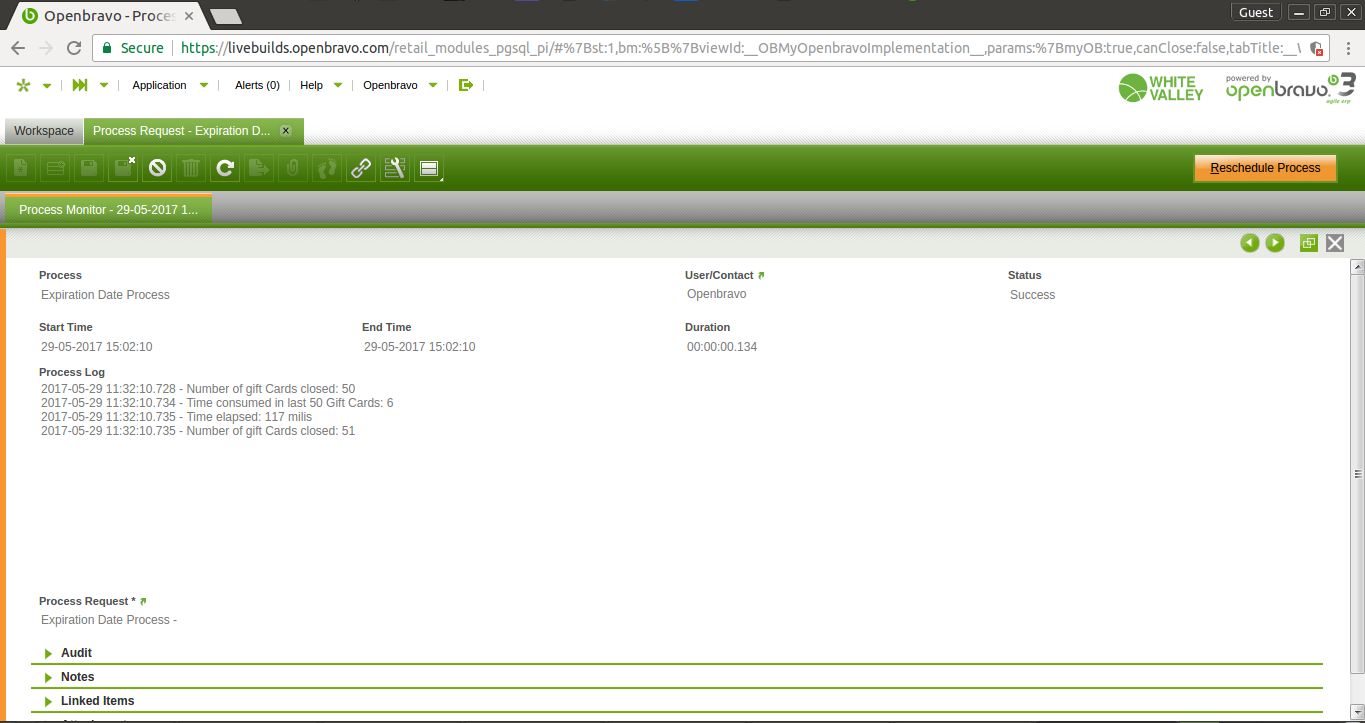This screenshot has width=1365, height=723.
Task: Click the User/Contact value Openbravo
Action: 716,295
